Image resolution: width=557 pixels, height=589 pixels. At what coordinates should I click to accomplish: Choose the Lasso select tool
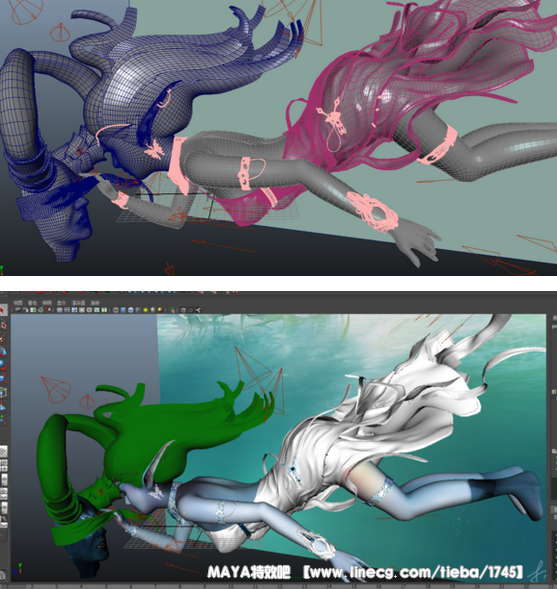(3, 325)
